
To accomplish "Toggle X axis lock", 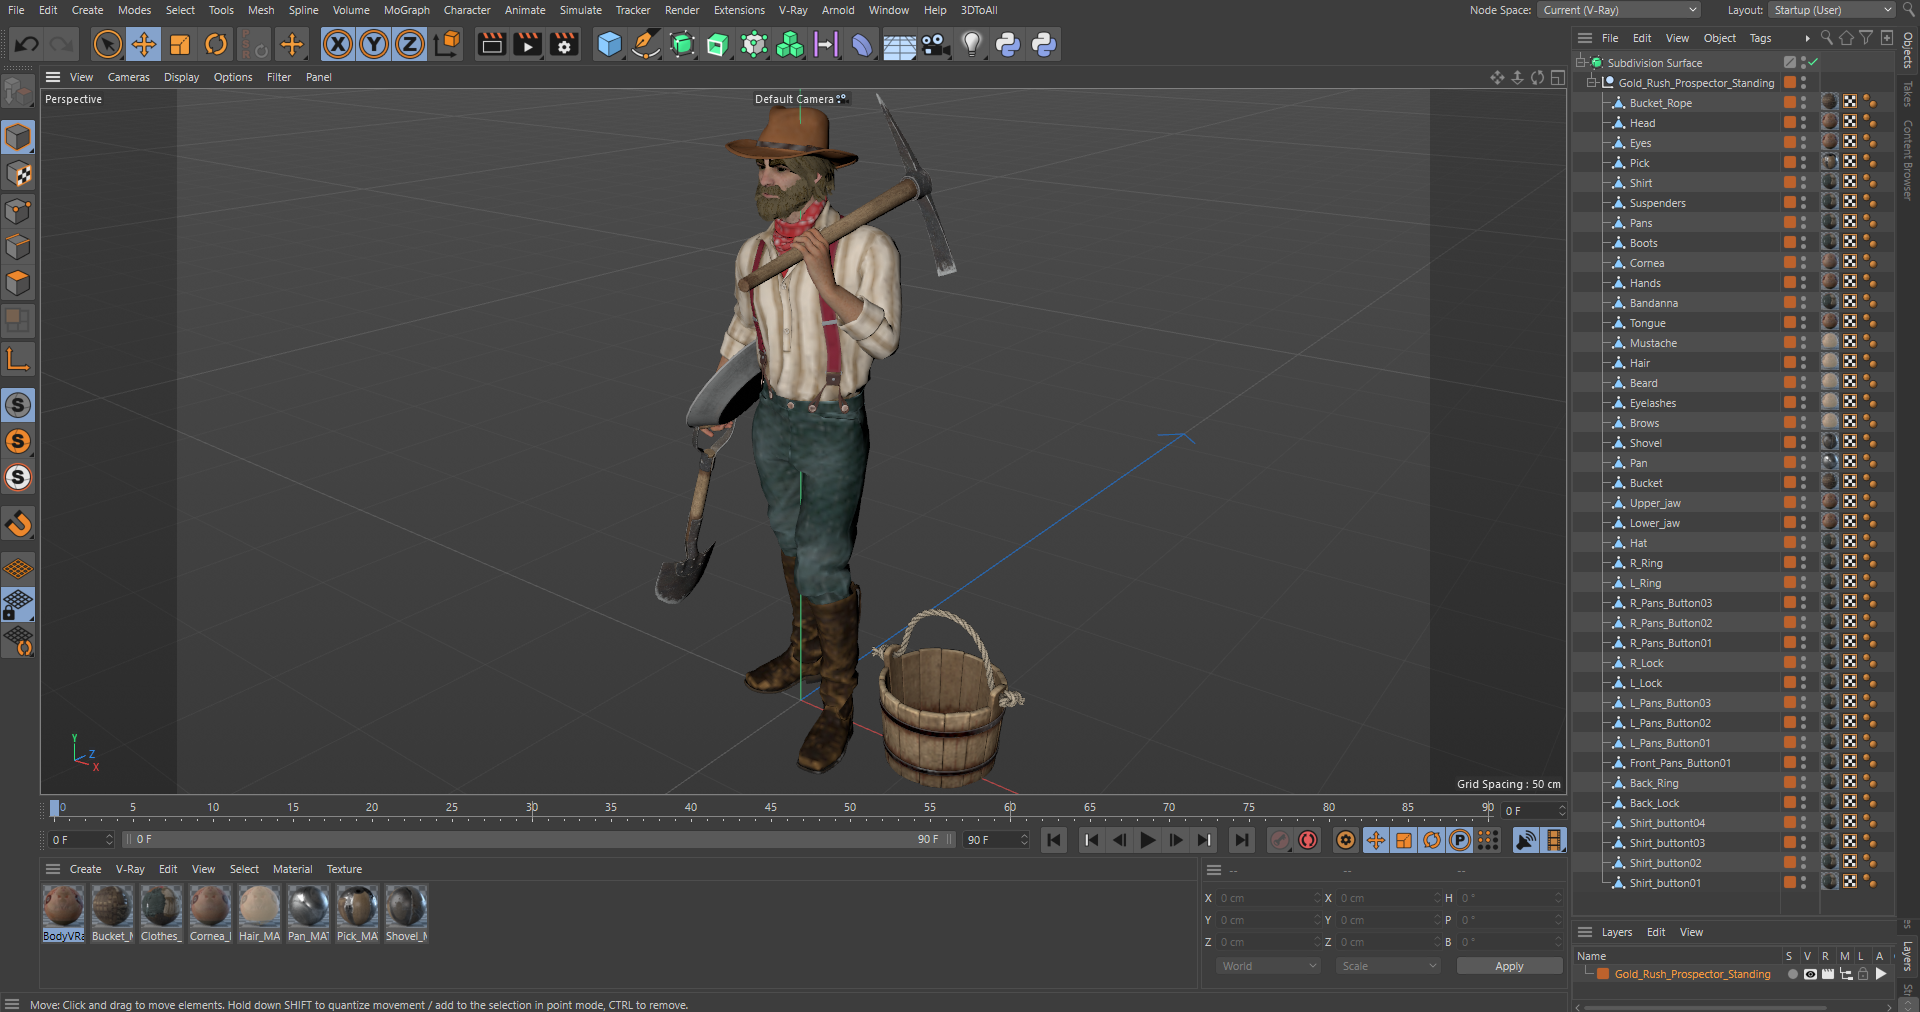I will click(x=338, y=44).
